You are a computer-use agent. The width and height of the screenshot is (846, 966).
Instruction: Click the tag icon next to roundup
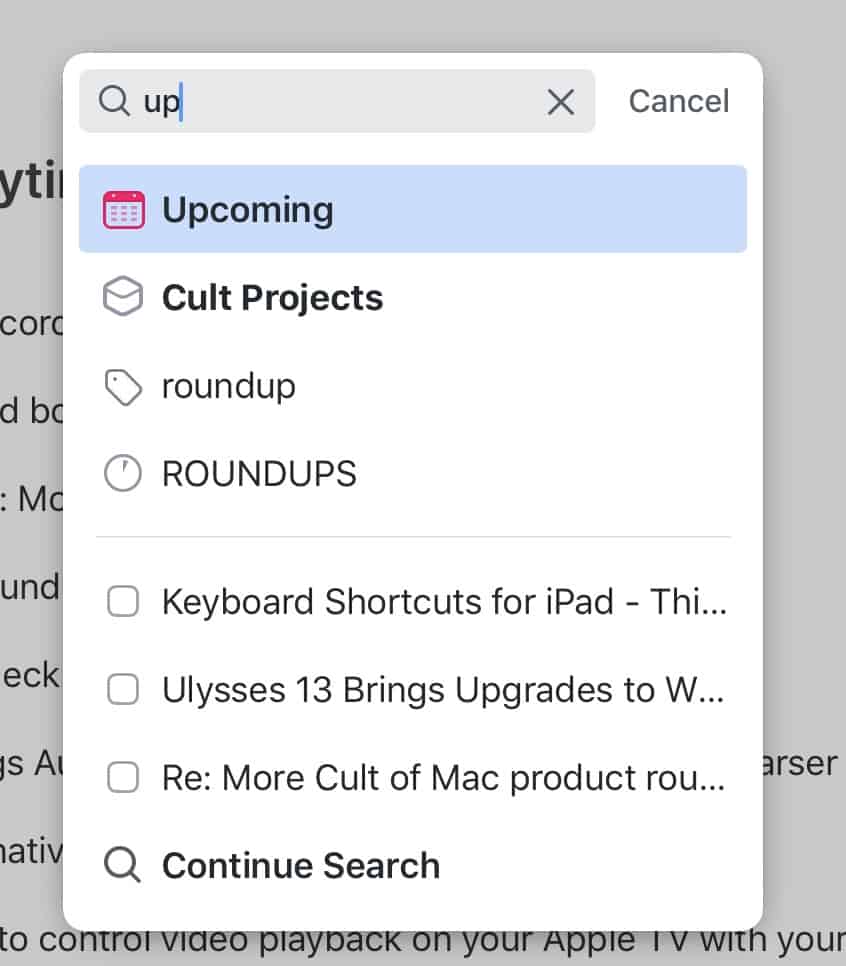point(122,385)
